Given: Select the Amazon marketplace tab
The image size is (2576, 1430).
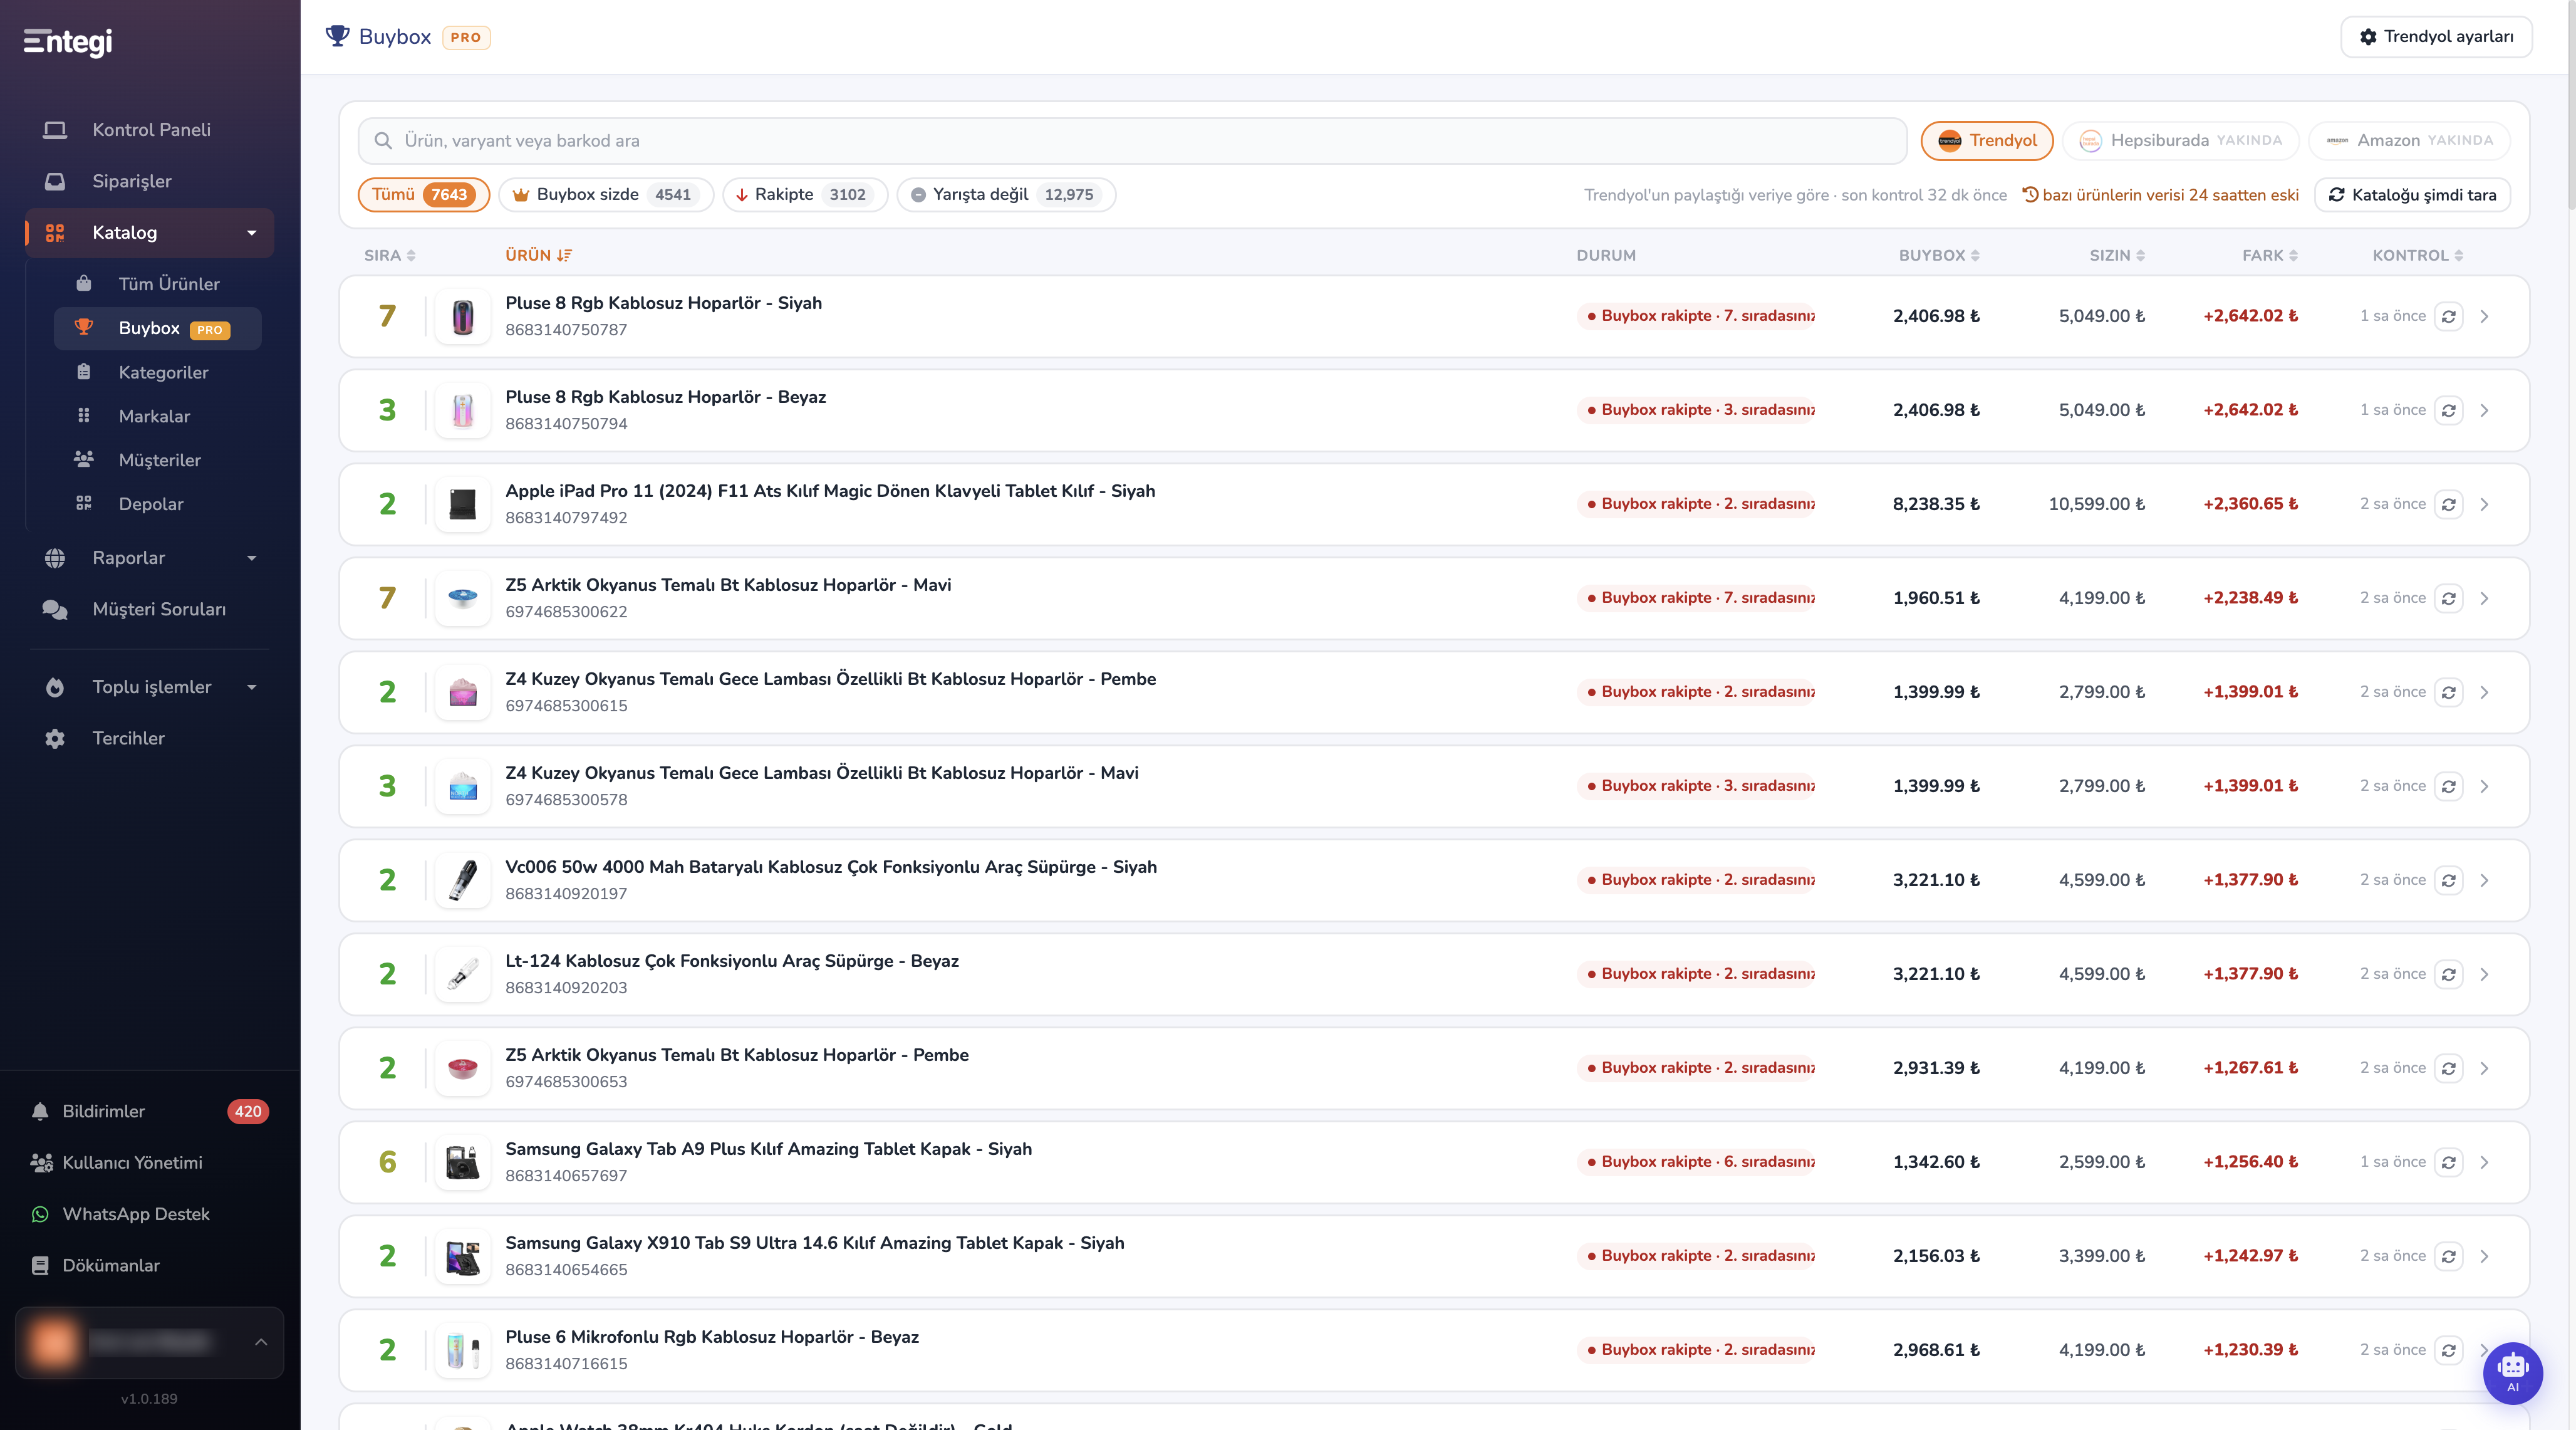Looking at the screenshot, I should (x=2410, y=141).
